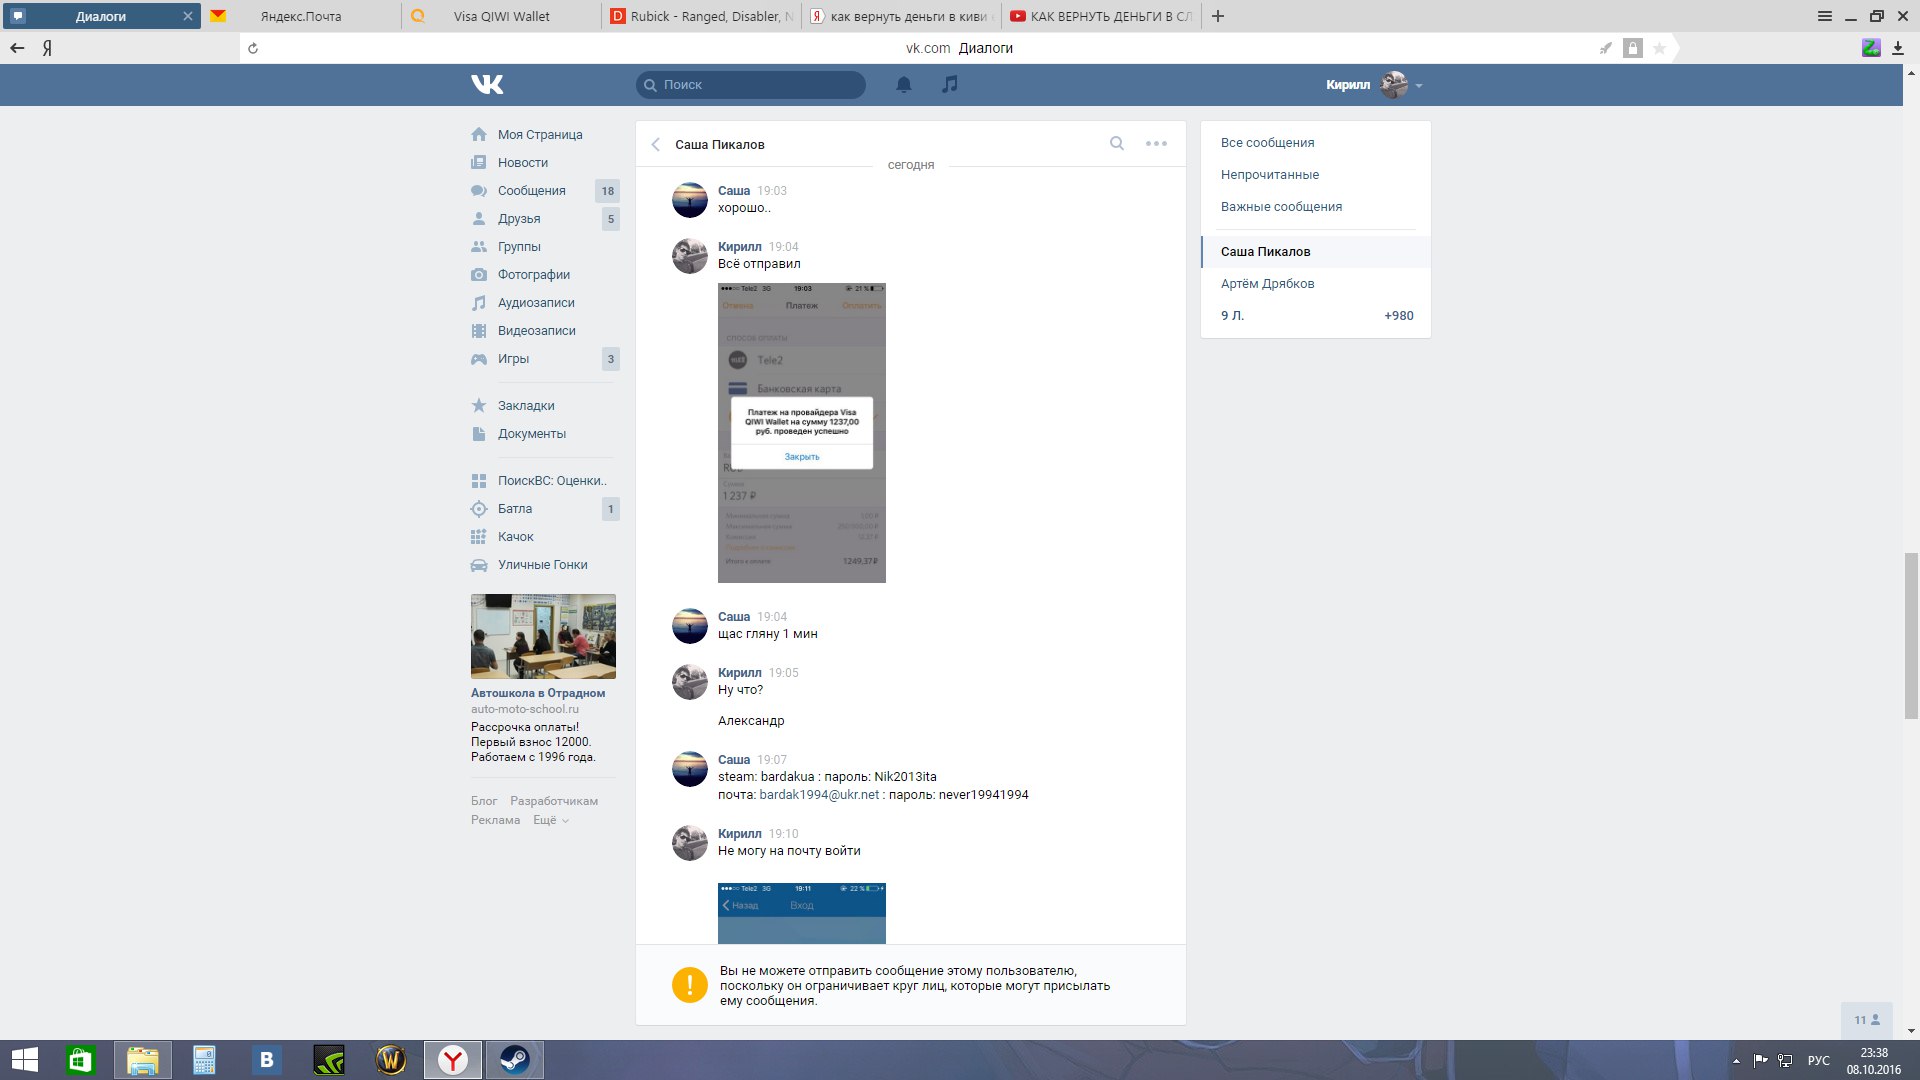Open the 9 Л. conversation

[x=1315, y=315]
